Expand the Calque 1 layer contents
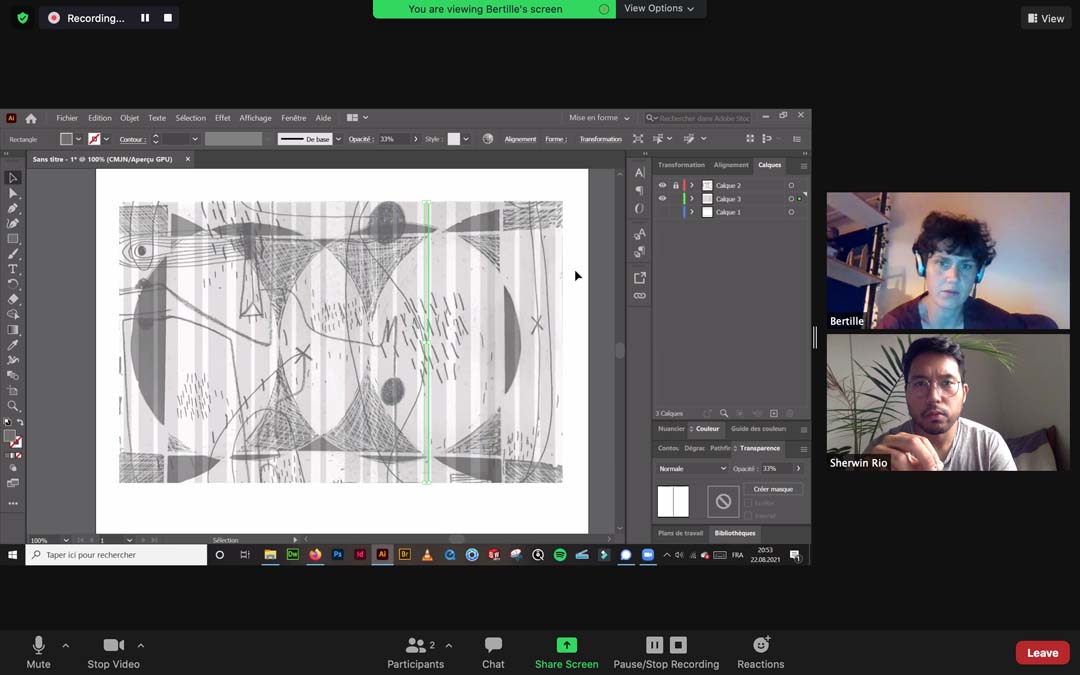Viewport: 1080px width, 675px height. (692, 212)
